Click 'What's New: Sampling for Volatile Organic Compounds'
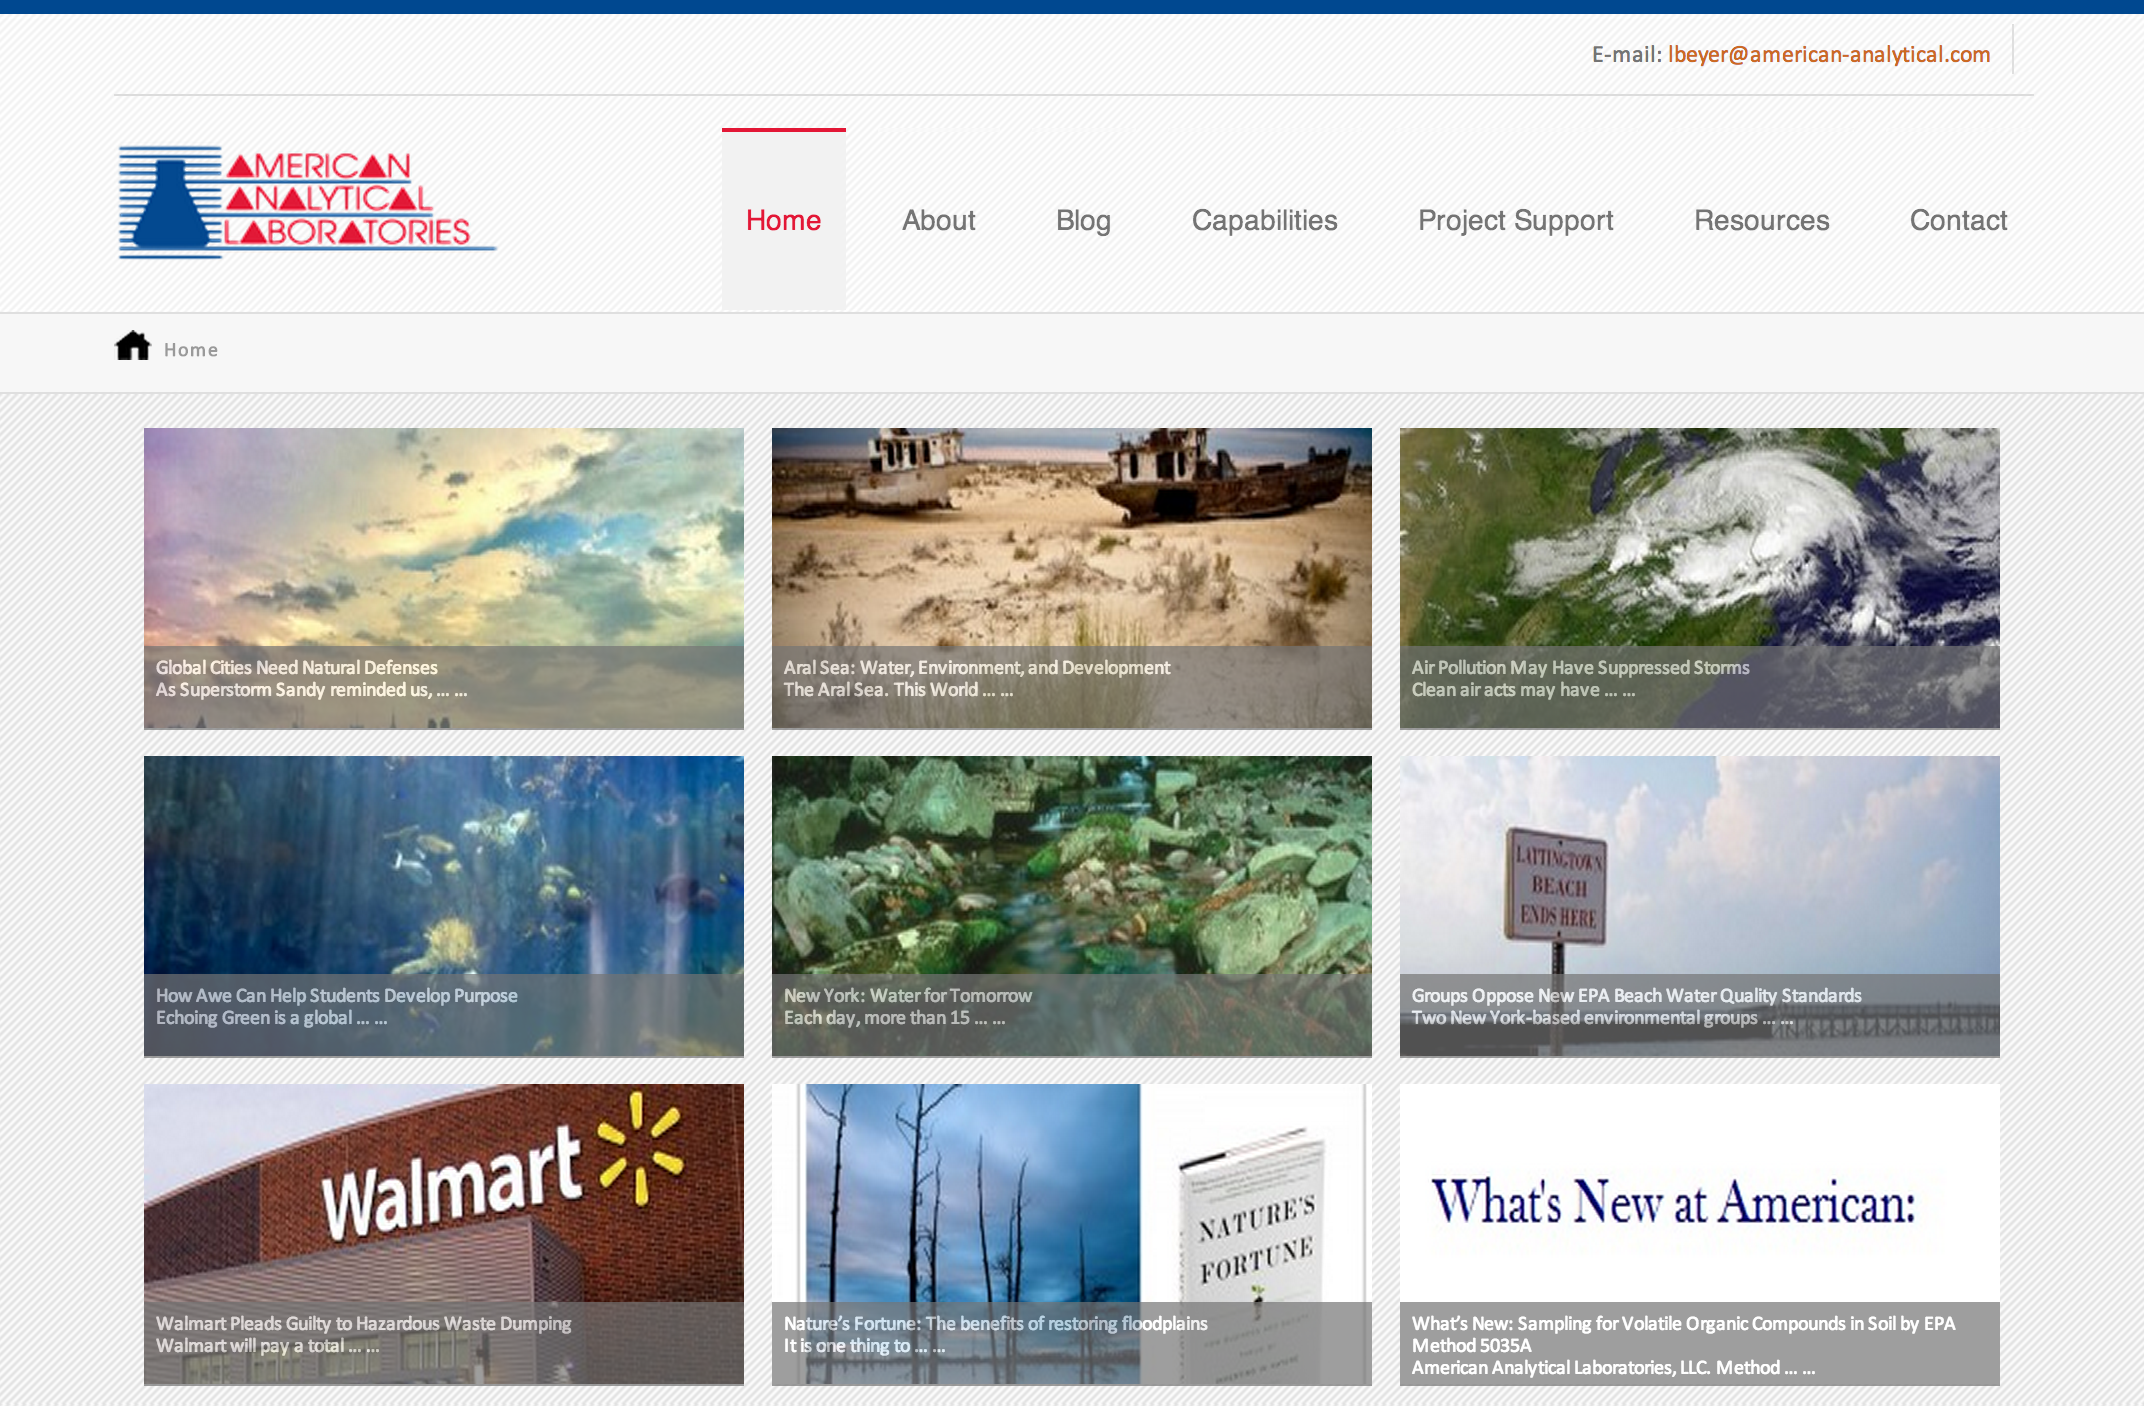 [x=1684, y=1334]
